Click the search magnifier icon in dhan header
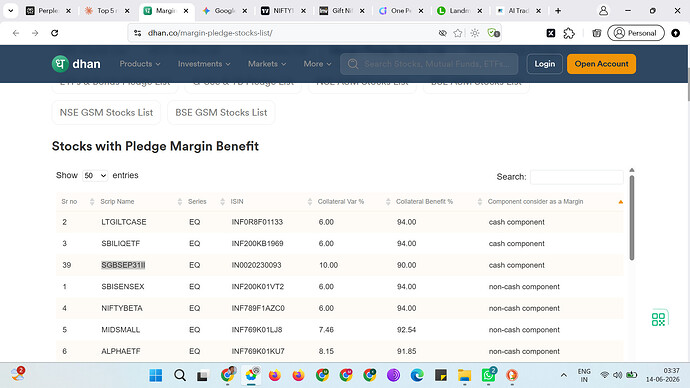This screenshot has width=690, height=388. pos(353,64)
